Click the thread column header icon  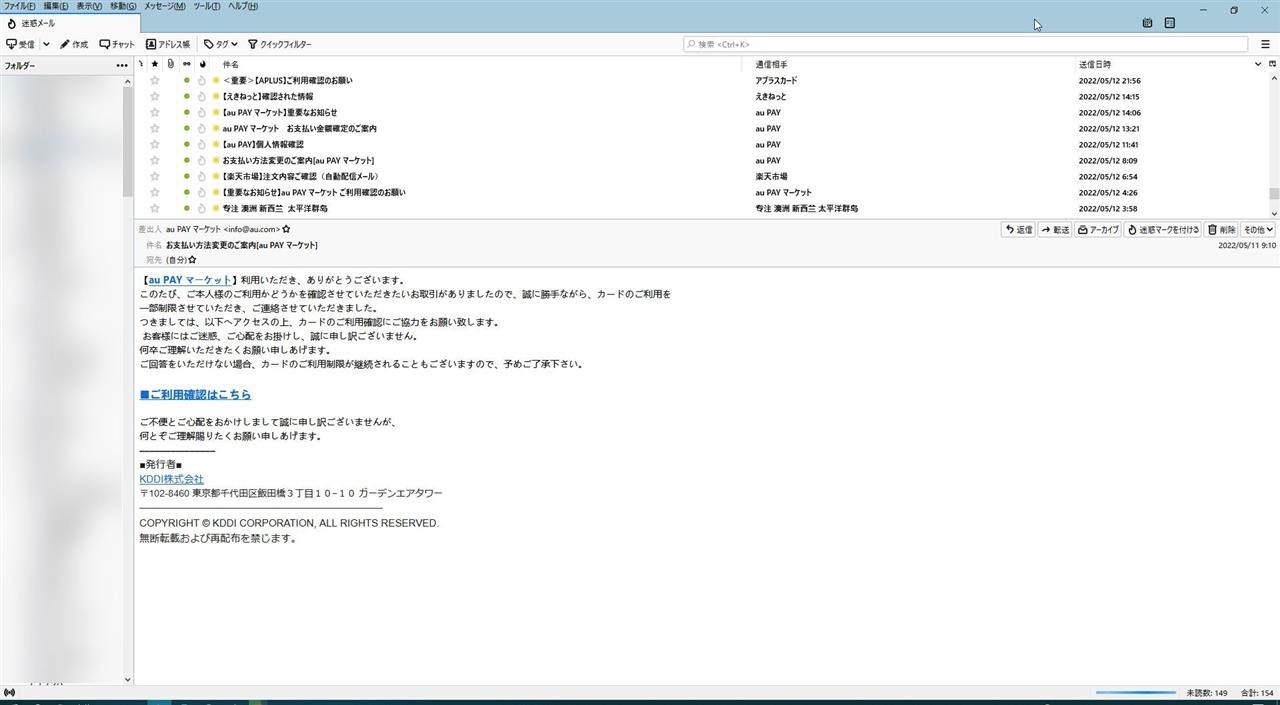click(x=141, y=65)
